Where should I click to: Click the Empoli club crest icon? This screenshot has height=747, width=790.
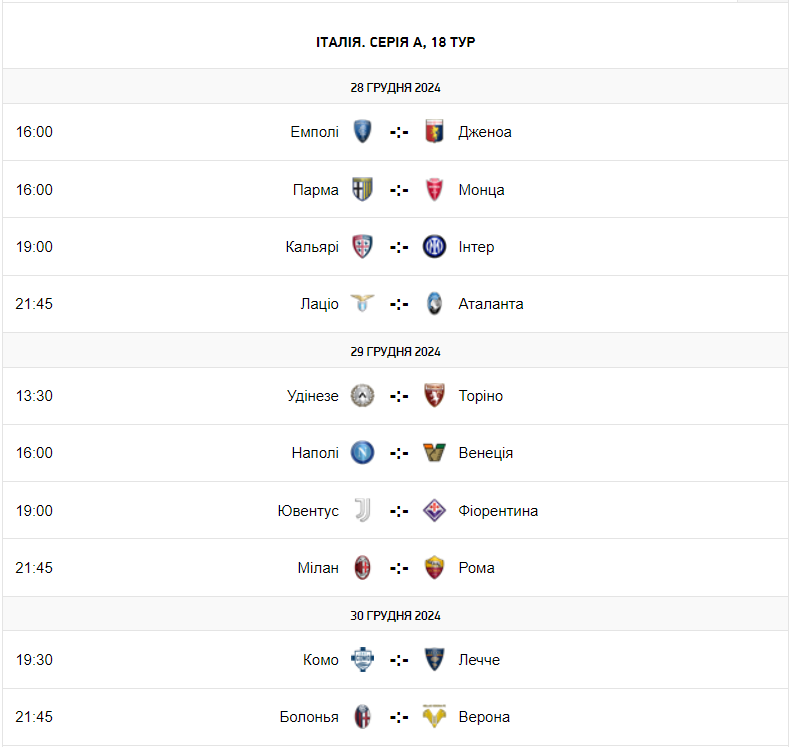click(x=363, y=132)
